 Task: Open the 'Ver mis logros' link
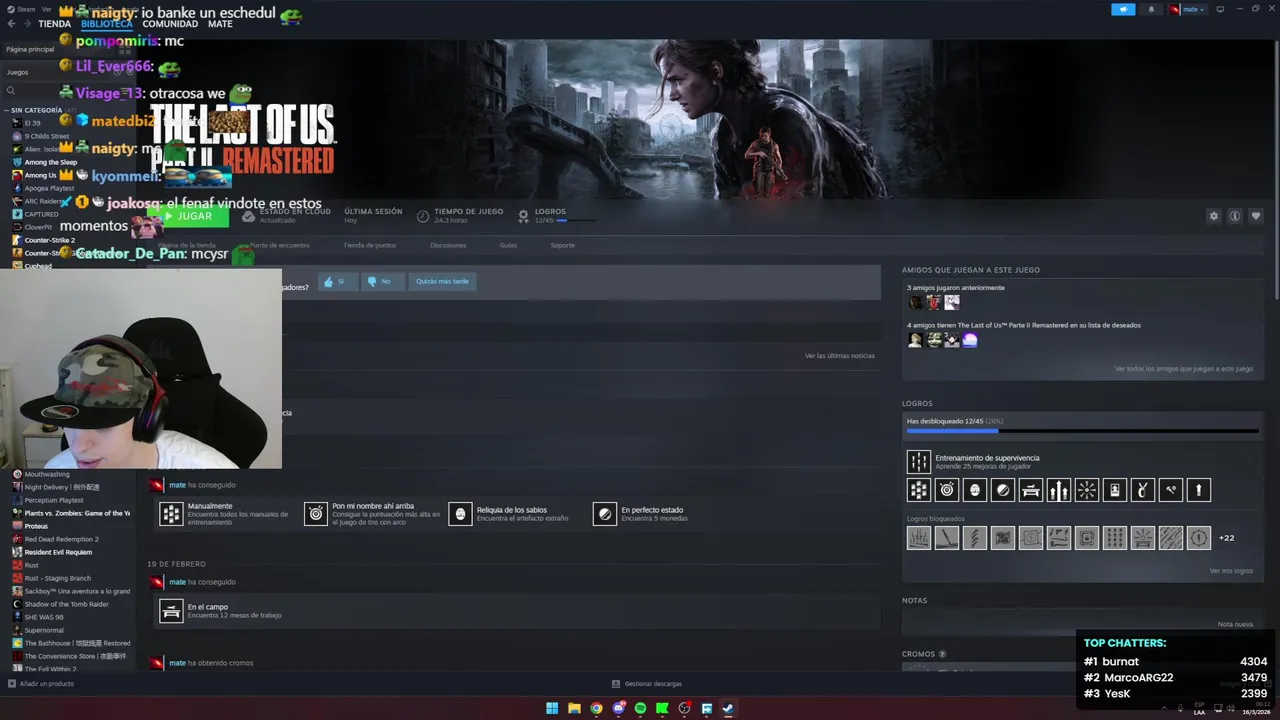pyautogui.click(x=1231, y=571)
